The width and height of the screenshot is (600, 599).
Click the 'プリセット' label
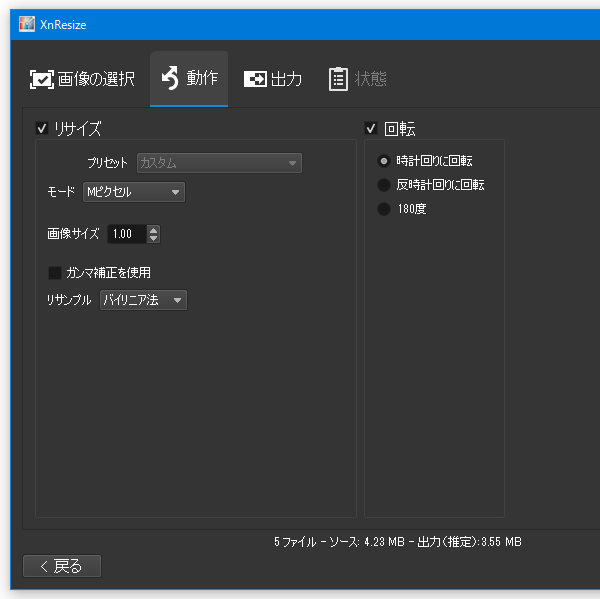coord(108,163)
